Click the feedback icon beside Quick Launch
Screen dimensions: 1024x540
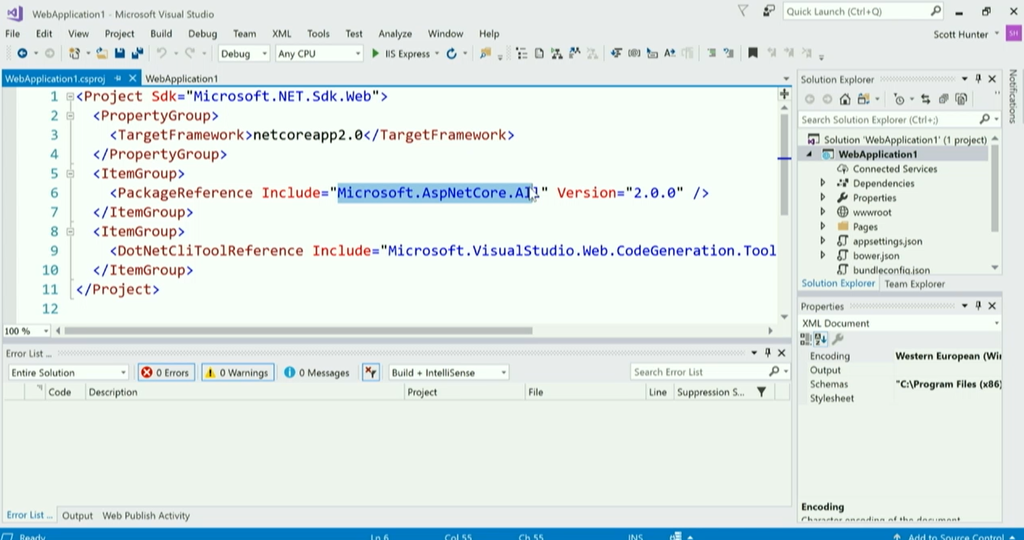(x=766, y=11)
